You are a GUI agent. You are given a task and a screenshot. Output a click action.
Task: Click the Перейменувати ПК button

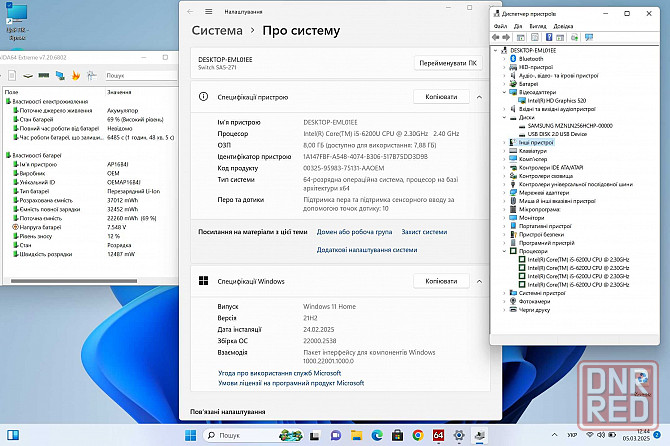coord(448,63)
